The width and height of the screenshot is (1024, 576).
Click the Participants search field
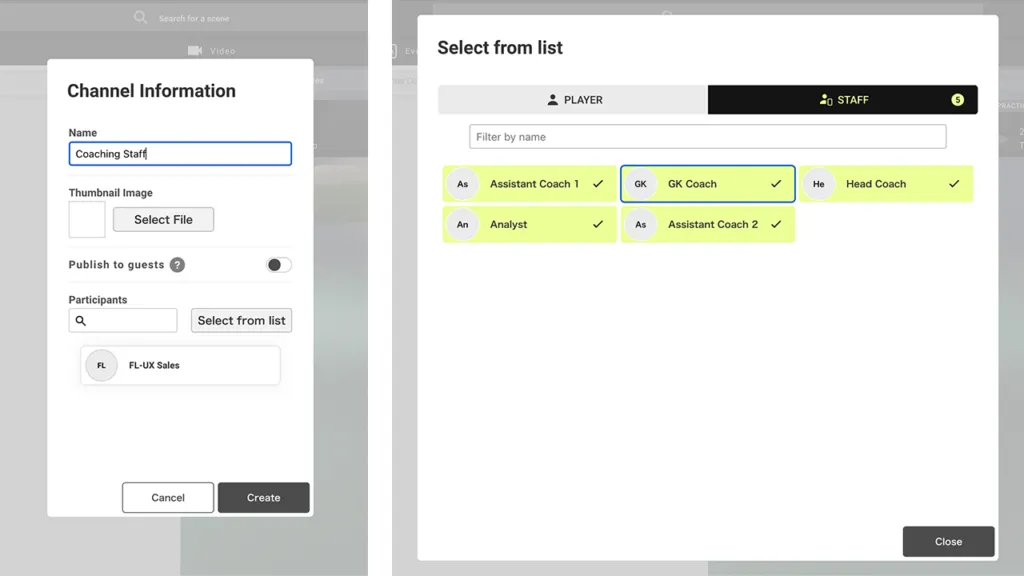pos(123,321)
